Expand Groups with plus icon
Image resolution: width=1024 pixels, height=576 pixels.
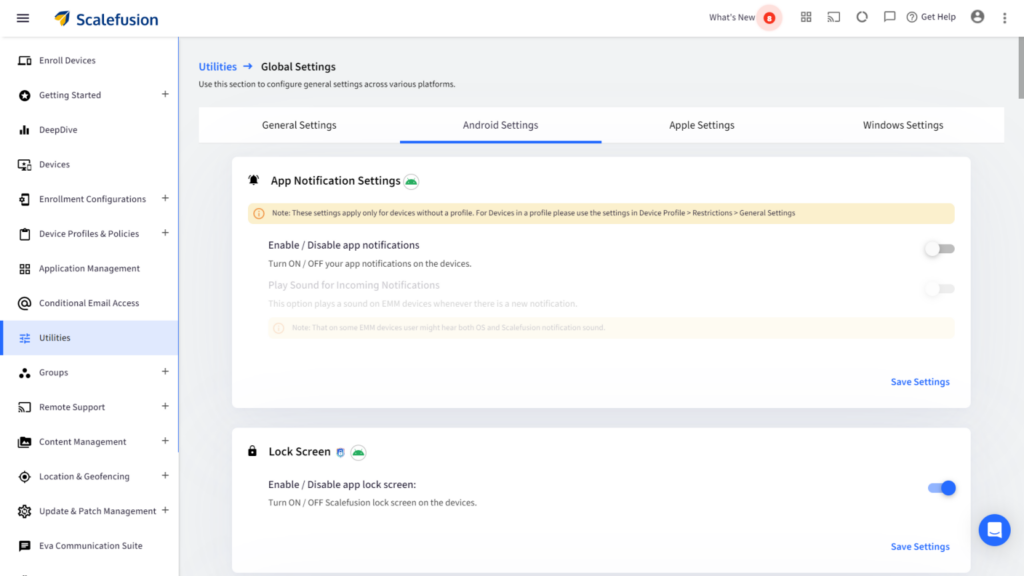click(165, 372)
